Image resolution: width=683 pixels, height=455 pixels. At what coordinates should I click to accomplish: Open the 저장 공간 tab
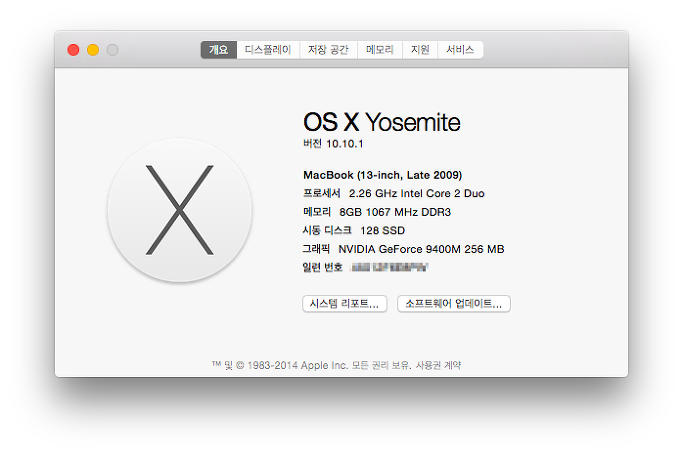(328, 50)
